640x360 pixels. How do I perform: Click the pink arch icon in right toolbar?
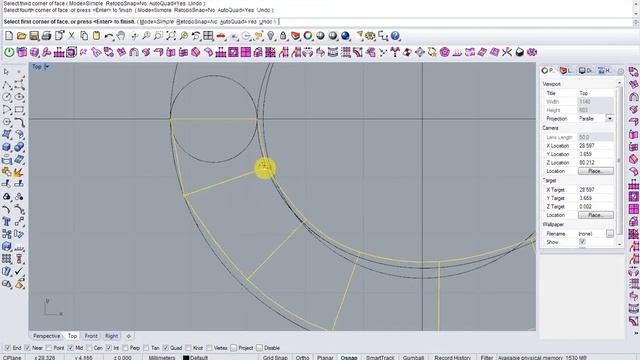633,97
